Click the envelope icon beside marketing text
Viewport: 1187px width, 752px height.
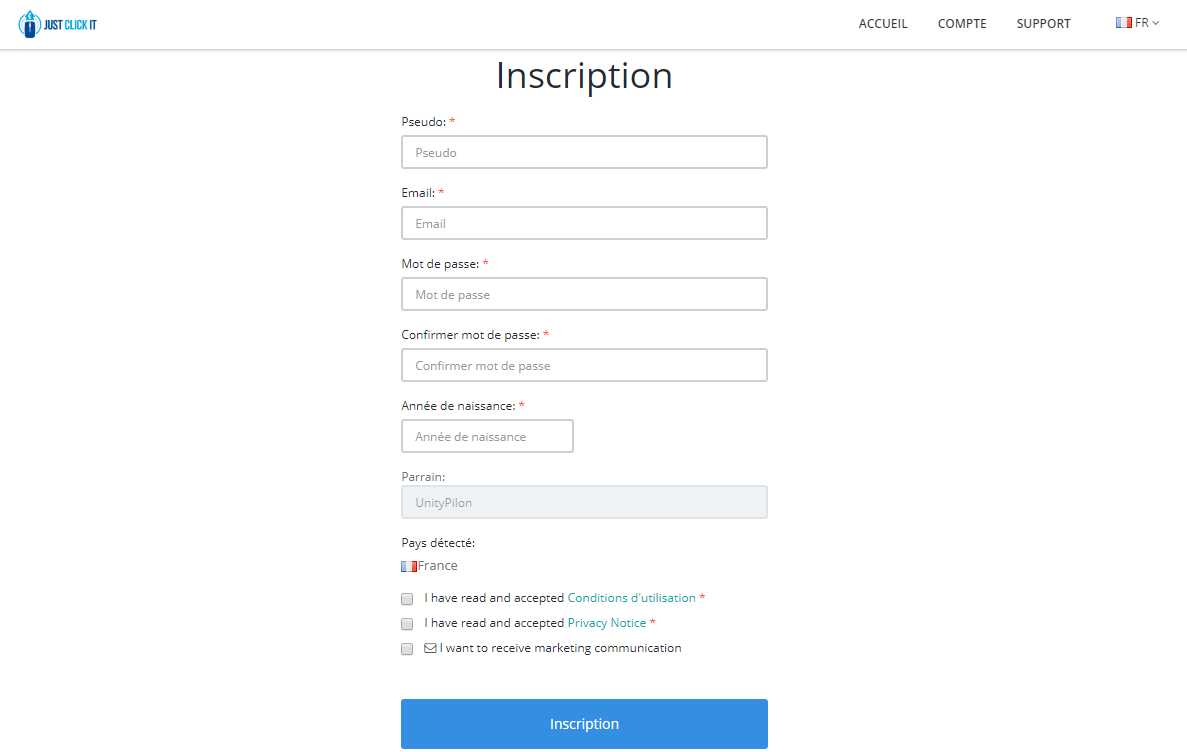(431, 648)
